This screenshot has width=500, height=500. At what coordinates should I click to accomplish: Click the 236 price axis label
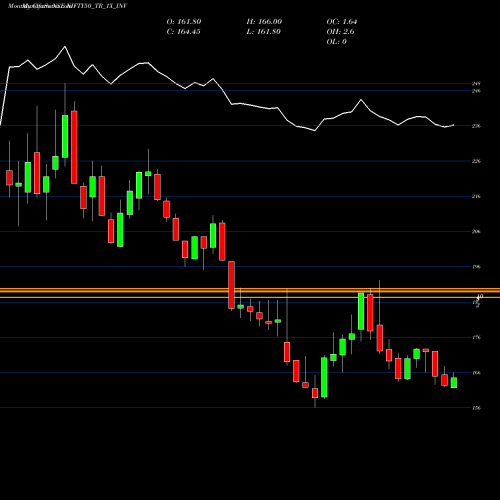point(476,126)
